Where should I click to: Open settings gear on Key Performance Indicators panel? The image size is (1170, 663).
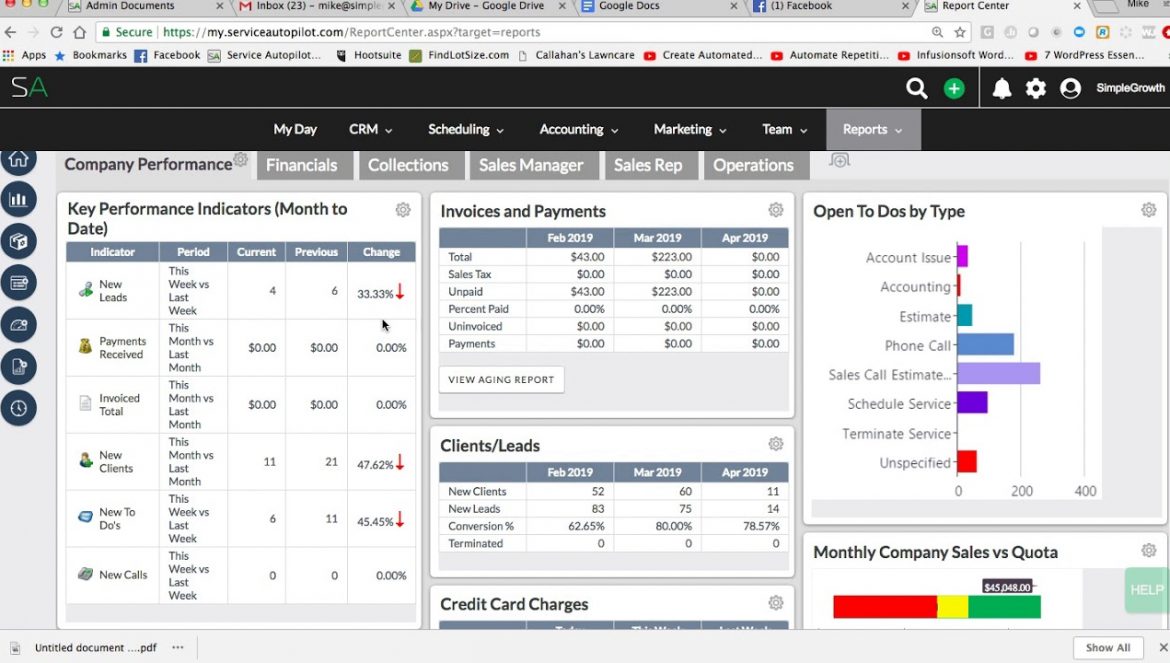(x=403, y=210)
